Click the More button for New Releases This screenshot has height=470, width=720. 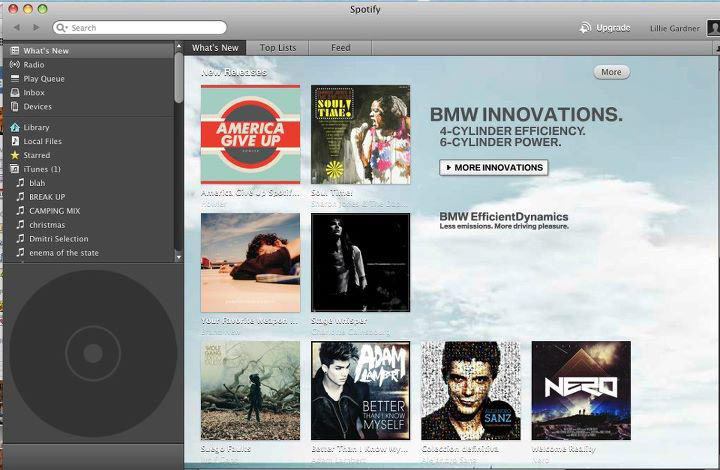click(611, 72)
